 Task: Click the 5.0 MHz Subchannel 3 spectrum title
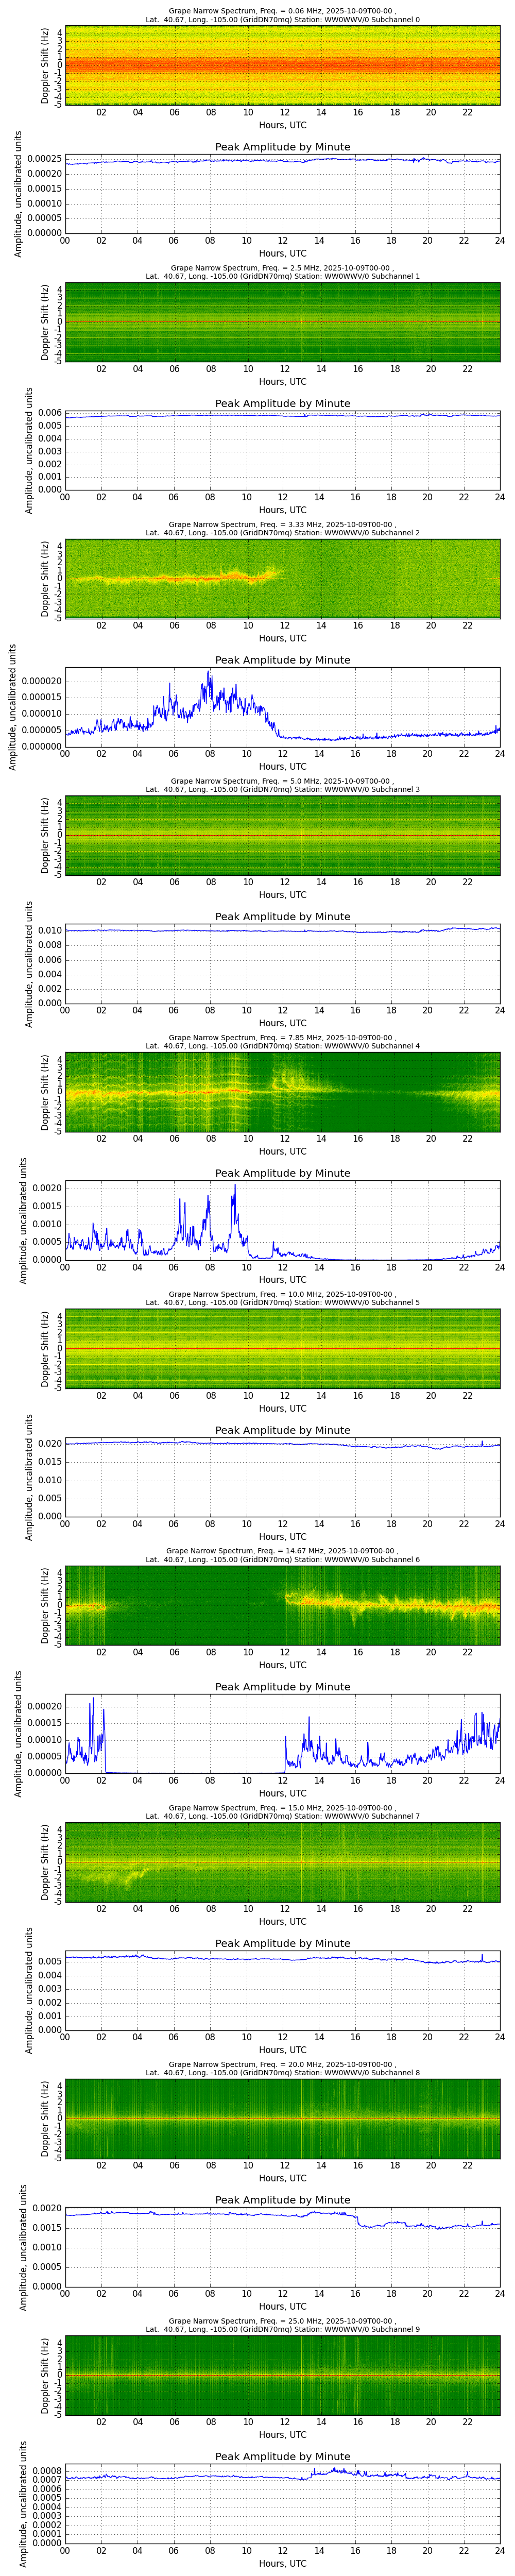282,785
